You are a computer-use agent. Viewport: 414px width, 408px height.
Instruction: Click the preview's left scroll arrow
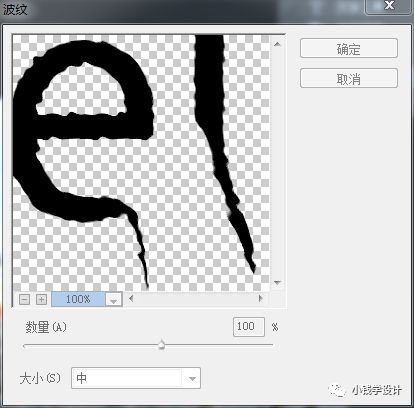pyautogui.click(x=131, y=298)
